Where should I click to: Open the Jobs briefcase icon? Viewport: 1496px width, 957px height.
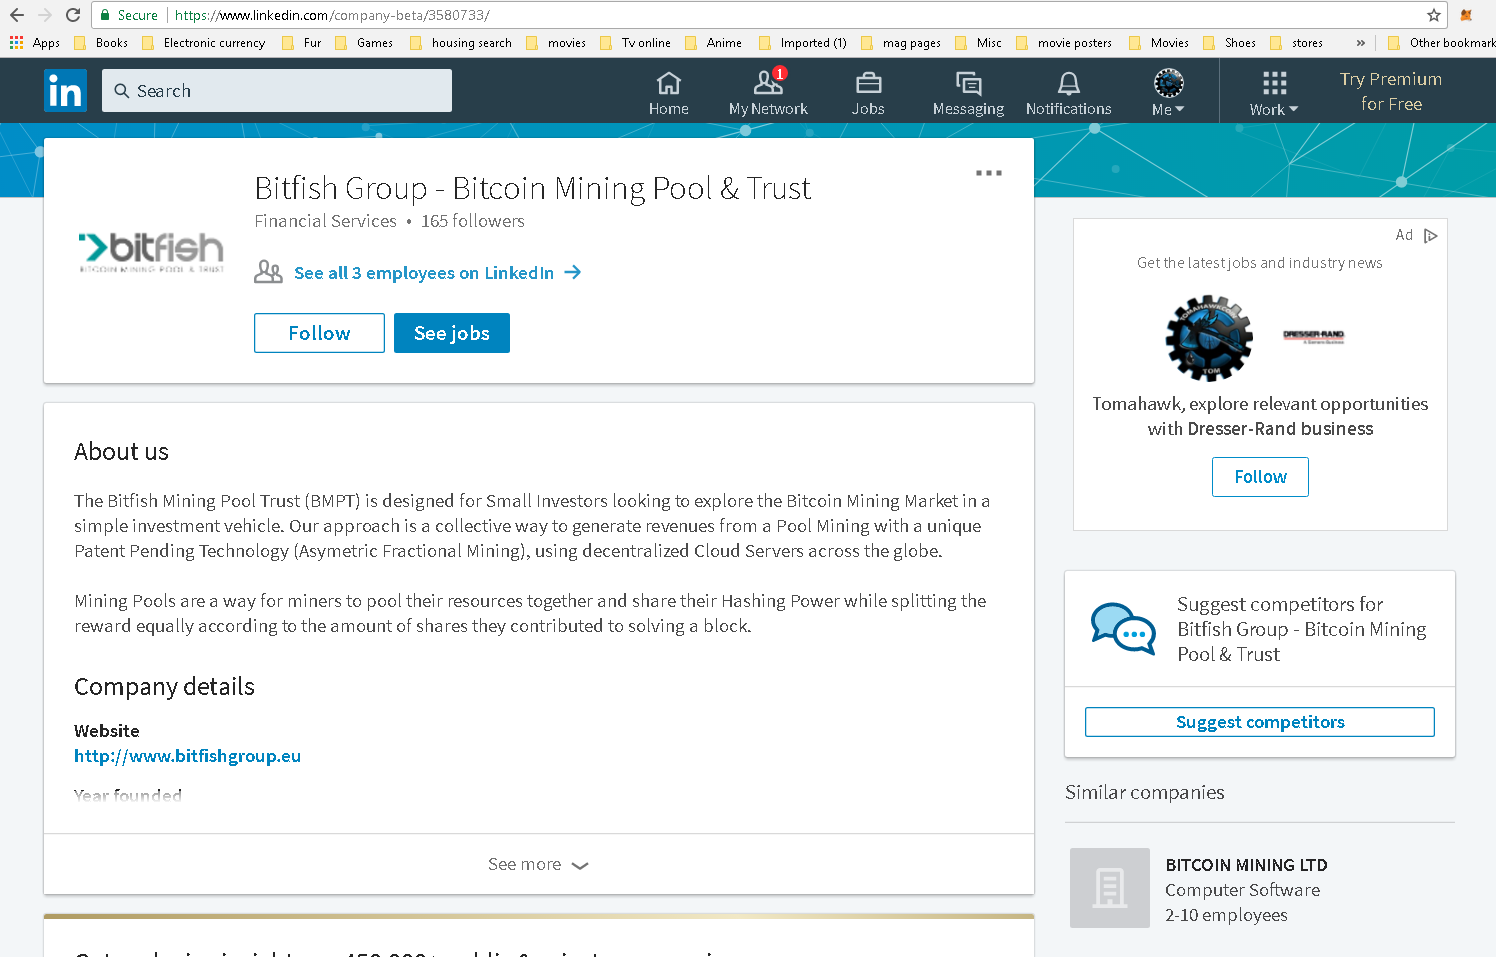[x=868, y=94]
